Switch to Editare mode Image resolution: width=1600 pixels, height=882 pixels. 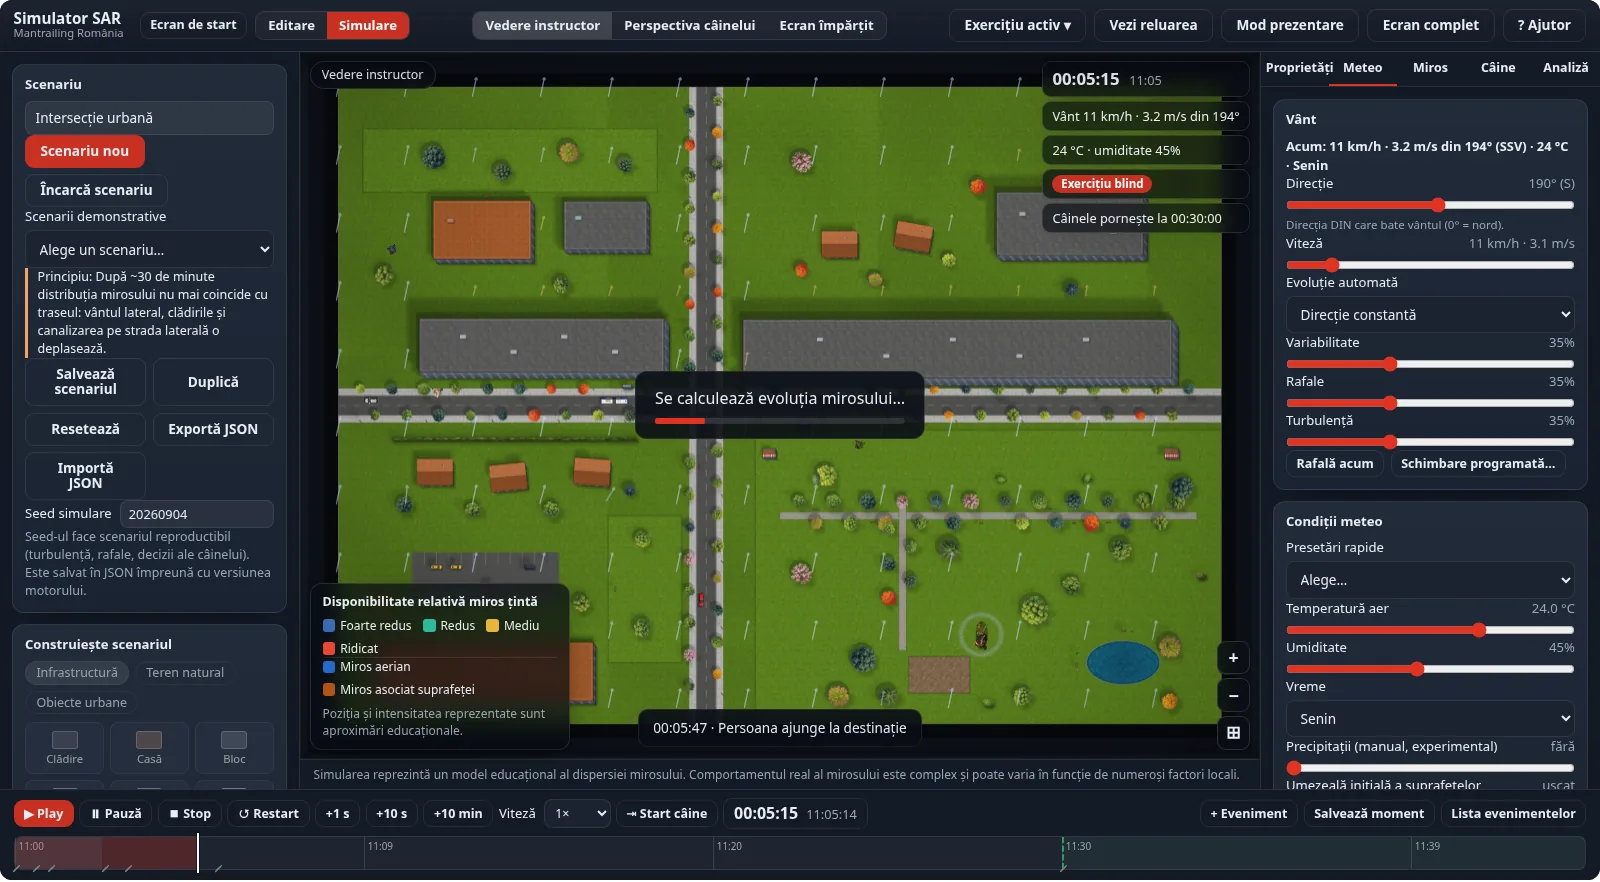point(291,25)
